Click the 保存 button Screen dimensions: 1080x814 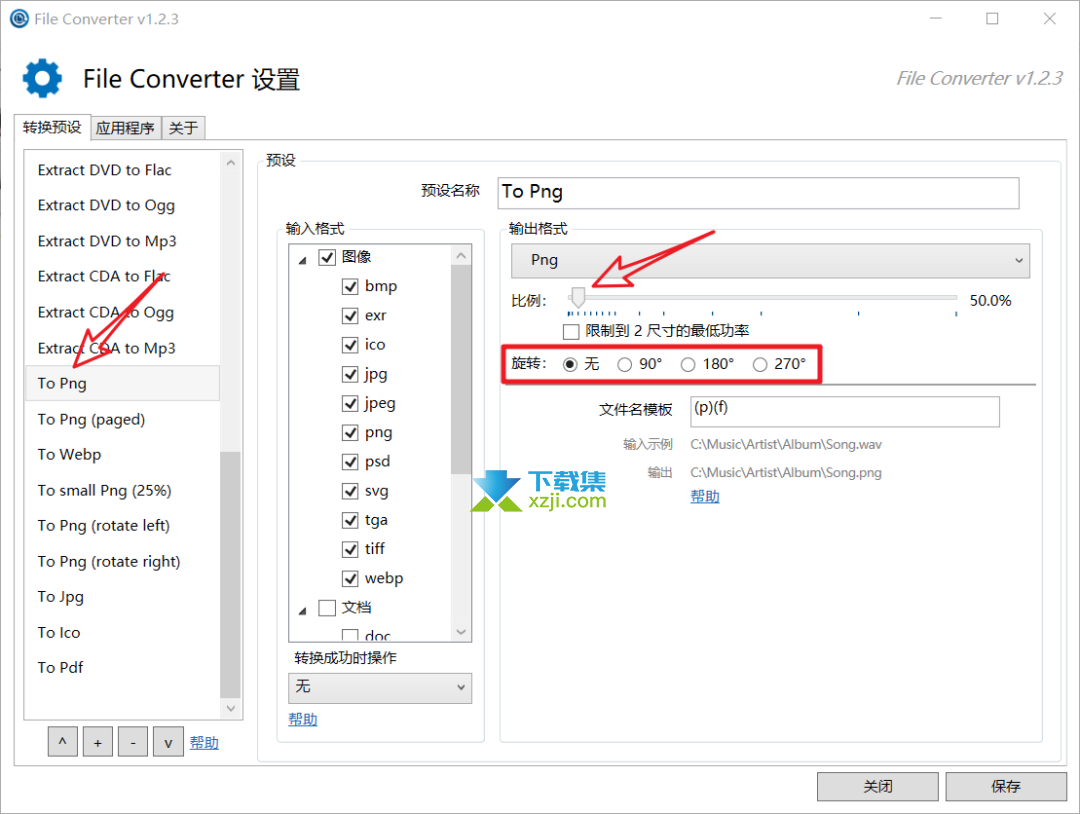click(1006, 786)
